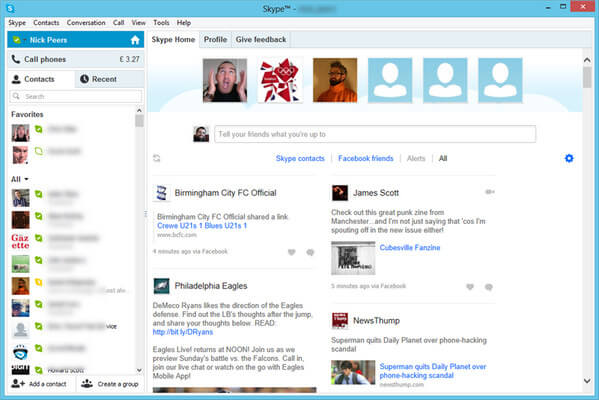Click the surprised man's contact photo
This screenshot has width=599, height=400.
click(225, 80)
